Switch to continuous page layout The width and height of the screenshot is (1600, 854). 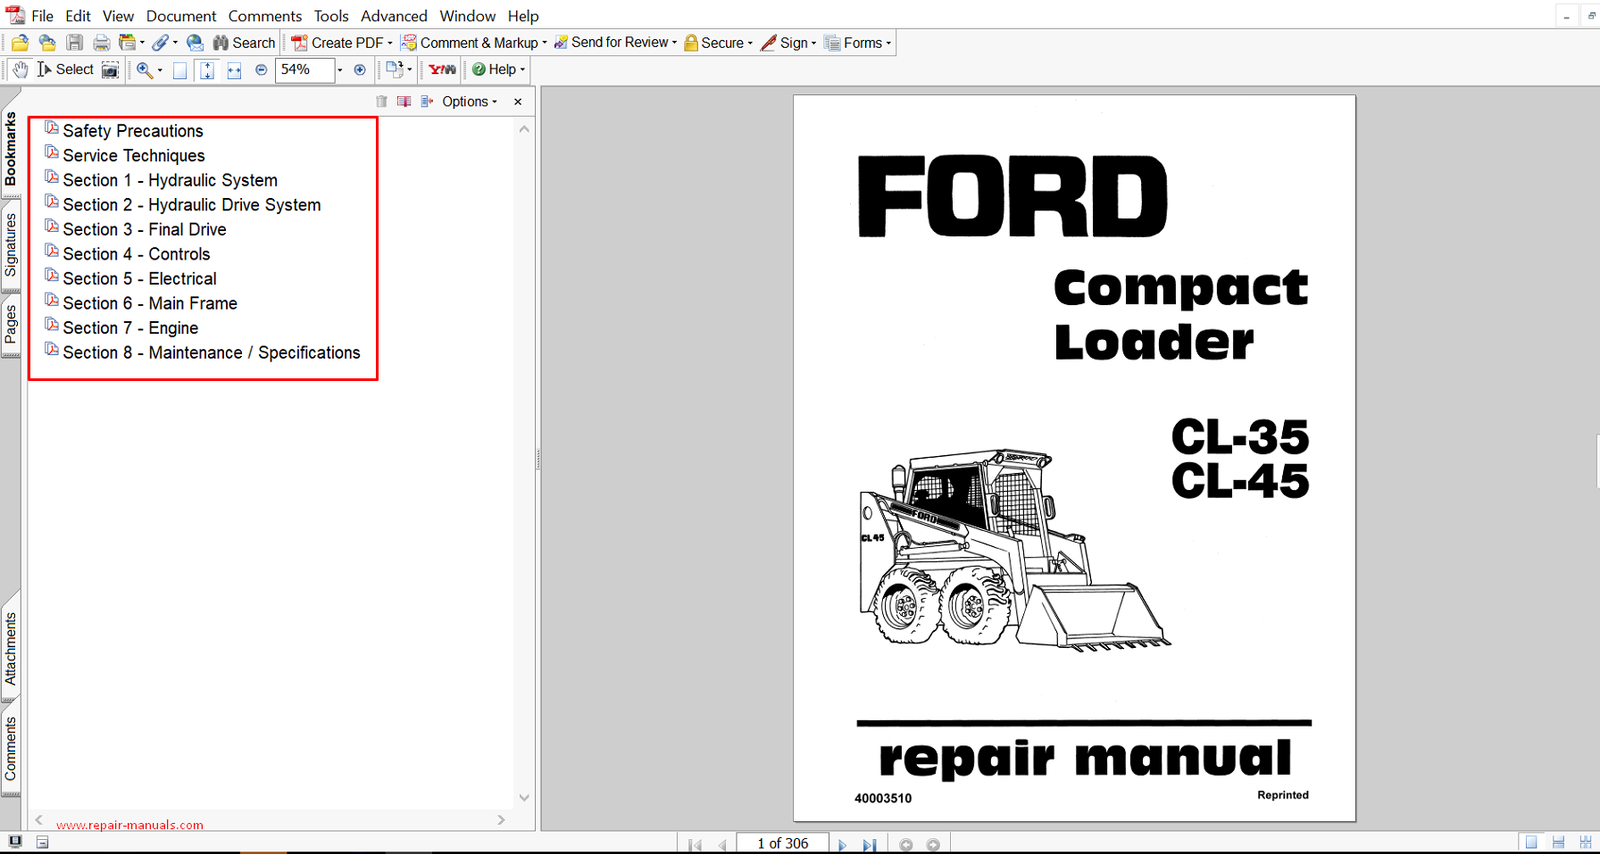pyautogui.click(x=1558, y=843)
